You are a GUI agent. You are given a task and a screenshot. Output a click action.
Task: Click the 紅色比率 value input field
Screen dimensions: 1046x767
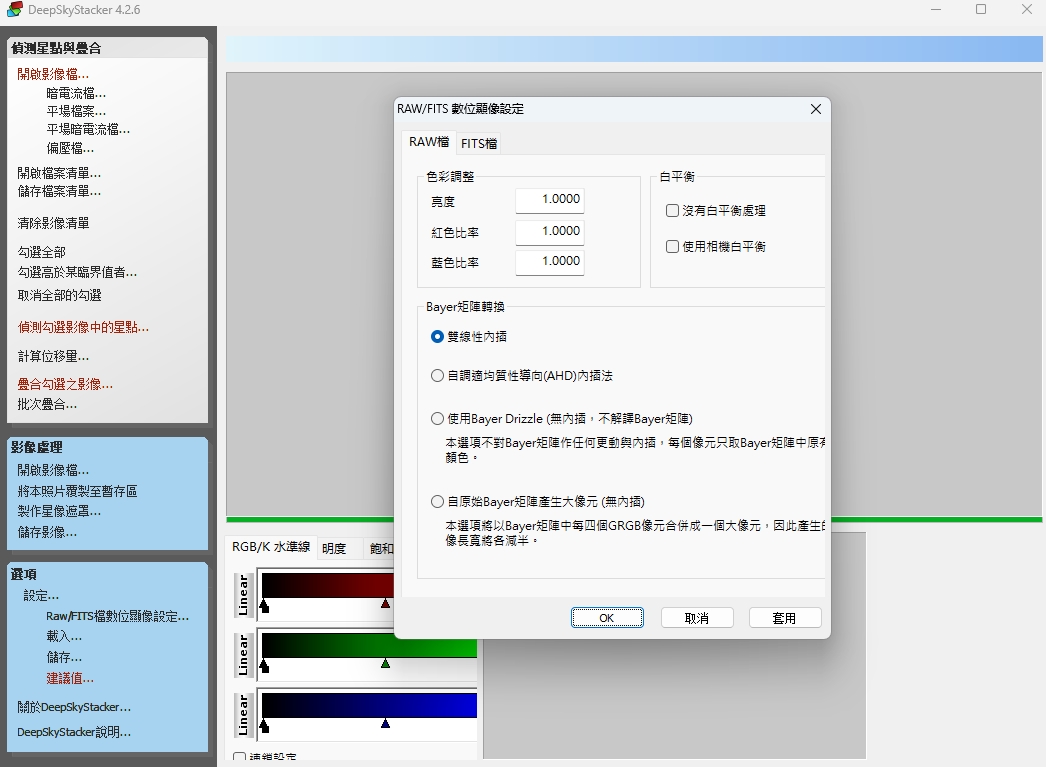tap(548, 231)
